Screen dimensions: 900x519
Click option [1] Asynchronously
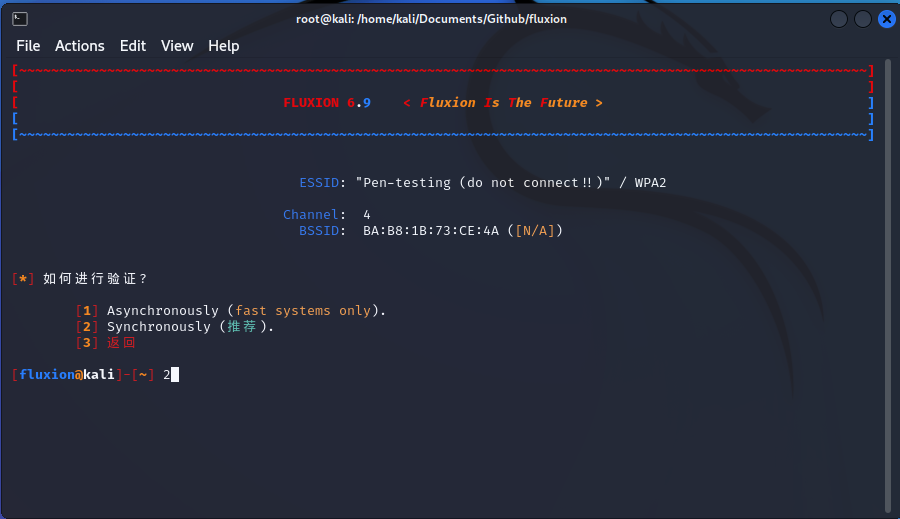click(231, 311)
